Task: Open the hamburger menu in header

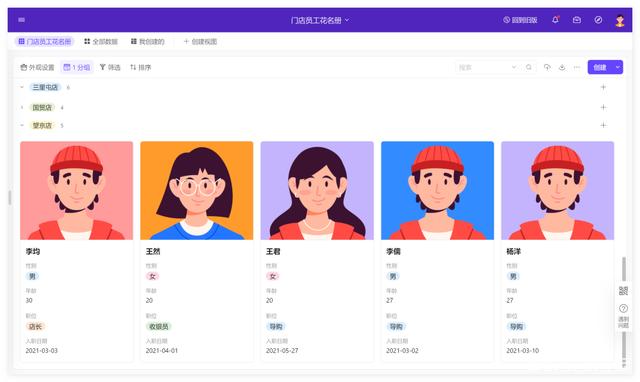Action: [22, 20]
